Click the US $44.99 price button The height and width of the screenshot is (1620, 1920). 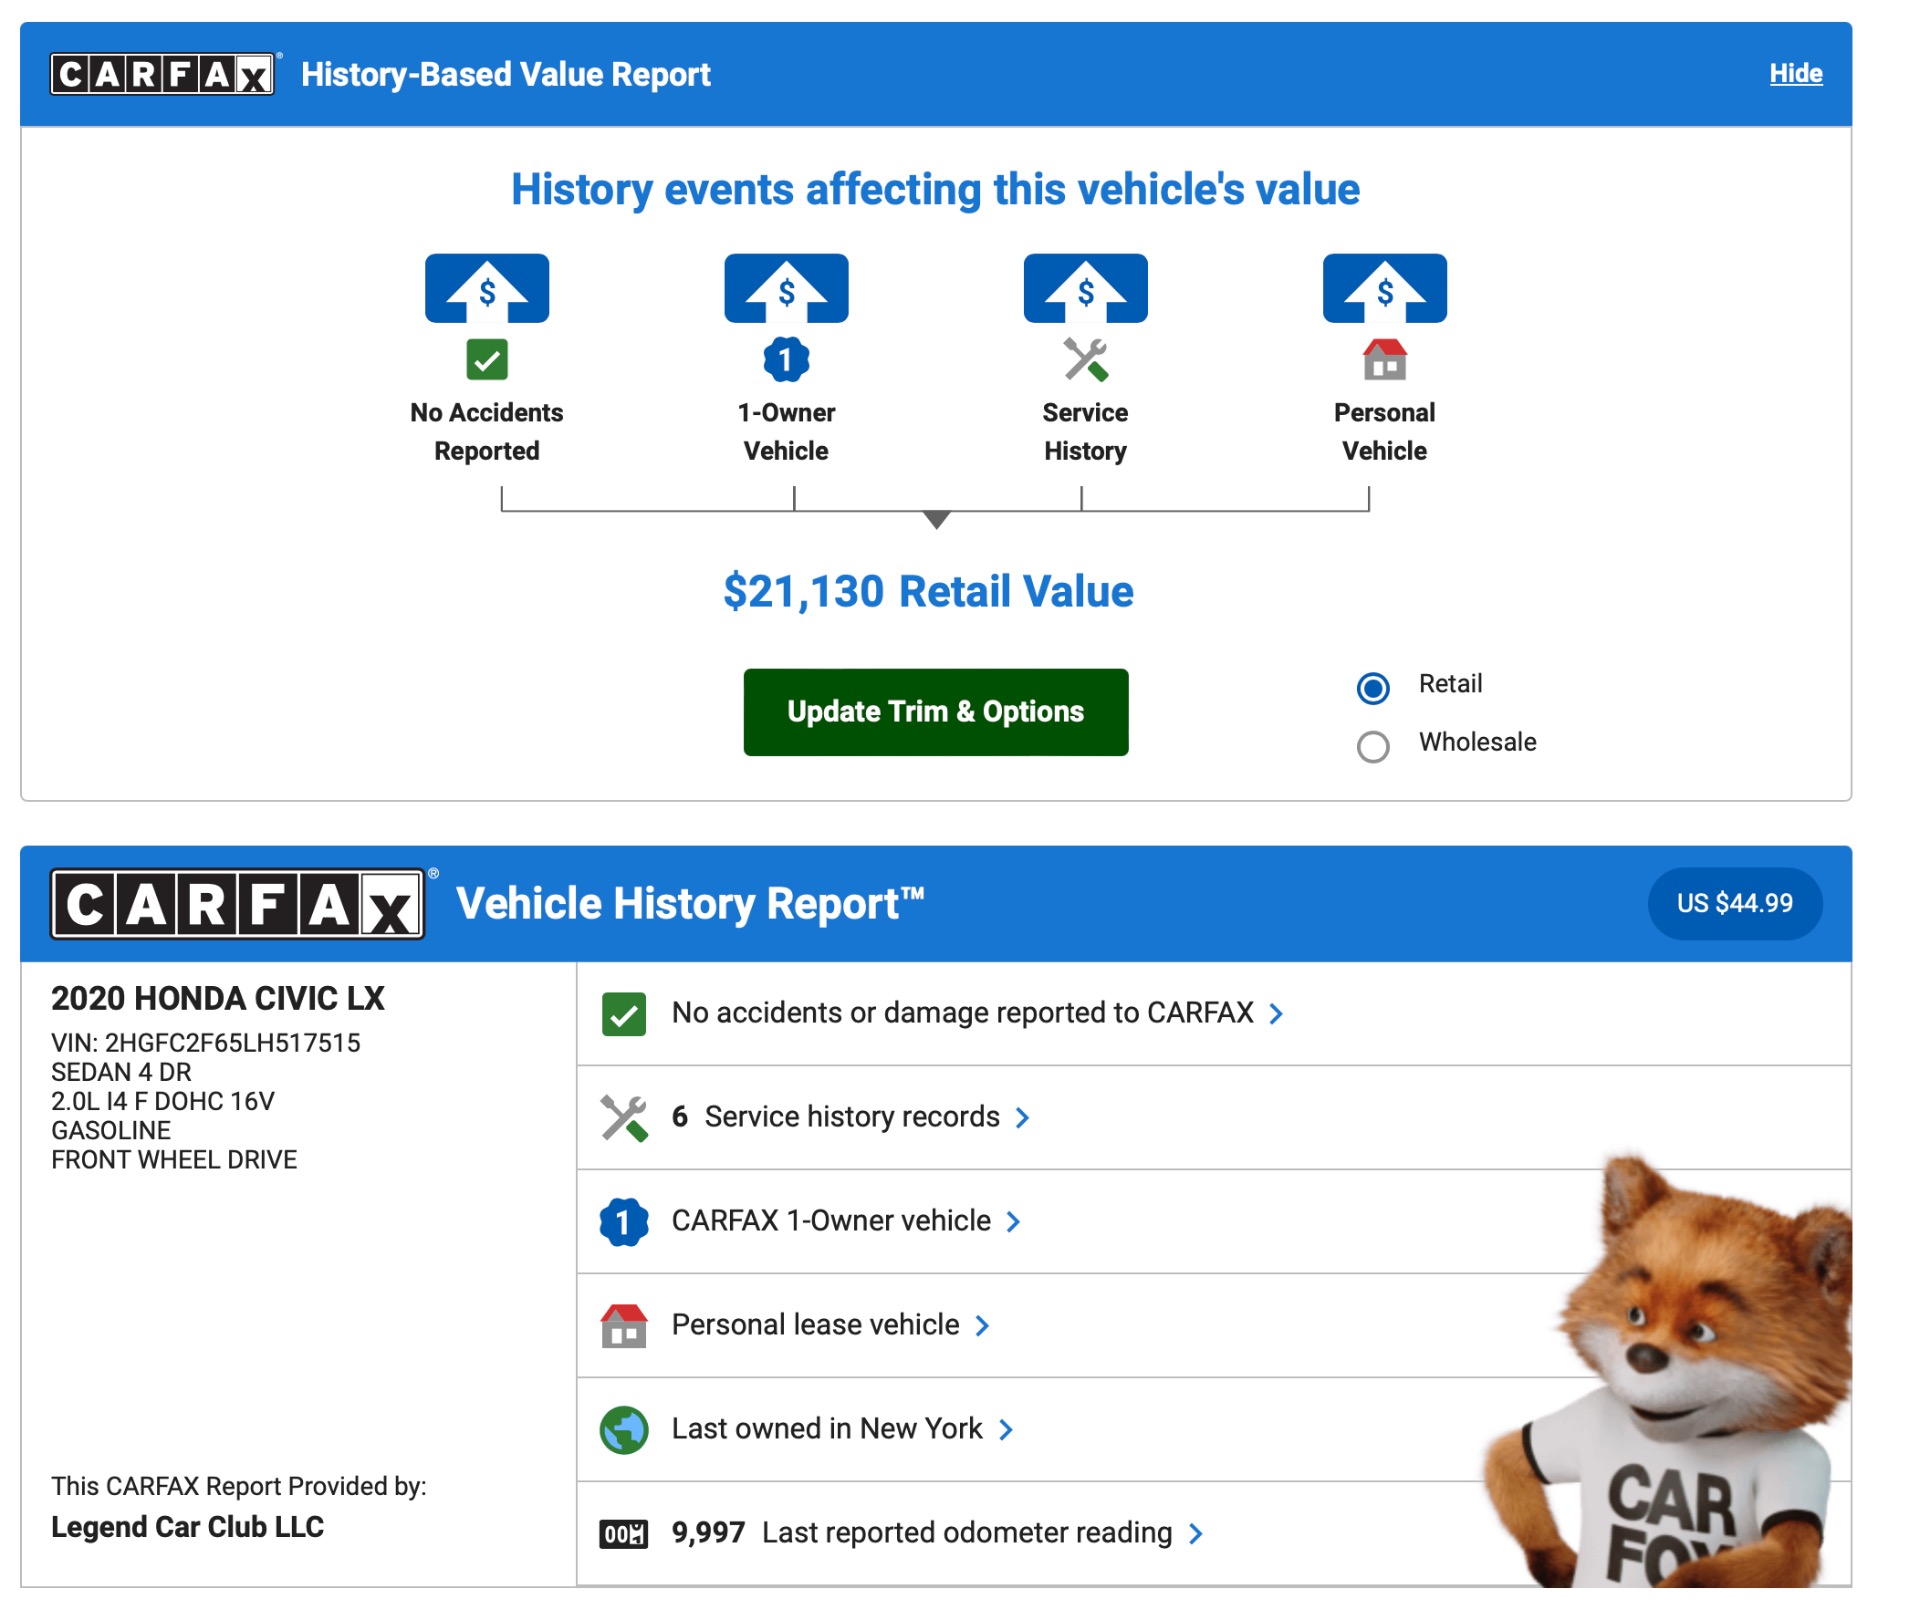point(1735,903)
